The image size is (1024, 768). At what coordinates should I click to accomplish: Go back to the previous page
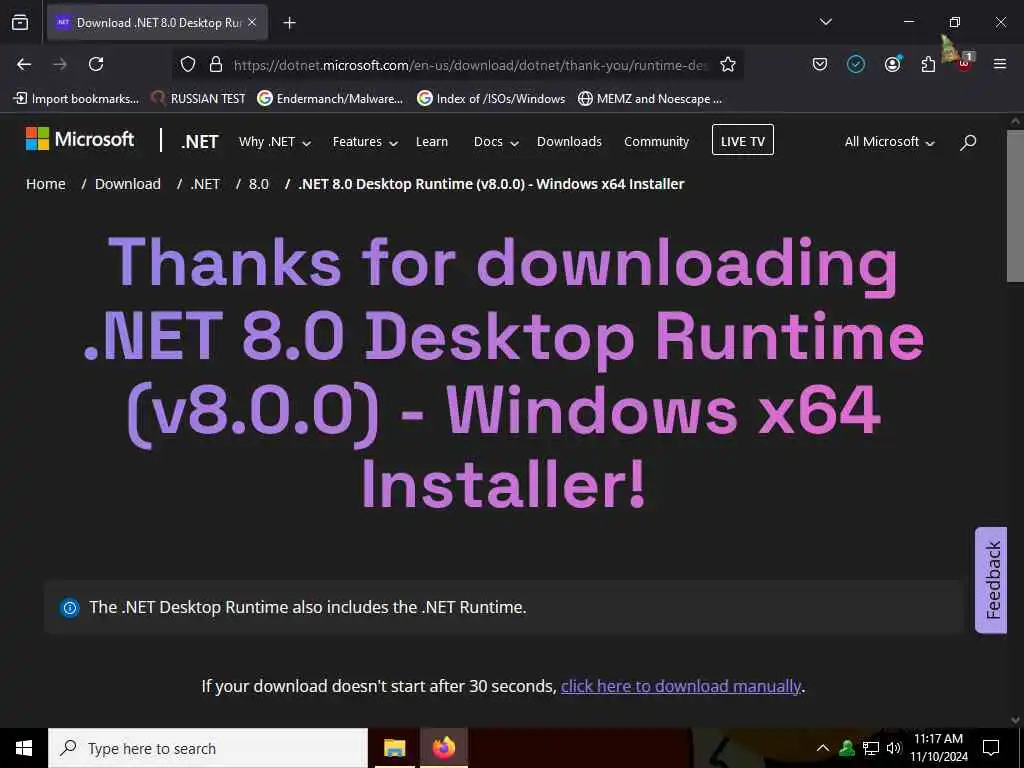point(24,64)
